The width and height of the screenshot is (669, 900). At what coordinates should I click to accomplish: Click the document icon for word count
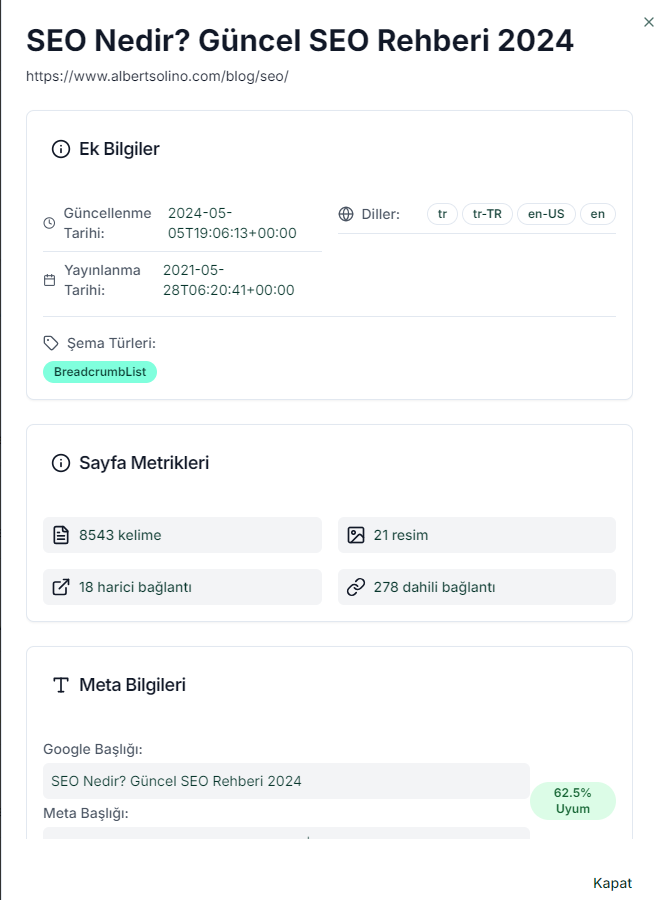61,535
